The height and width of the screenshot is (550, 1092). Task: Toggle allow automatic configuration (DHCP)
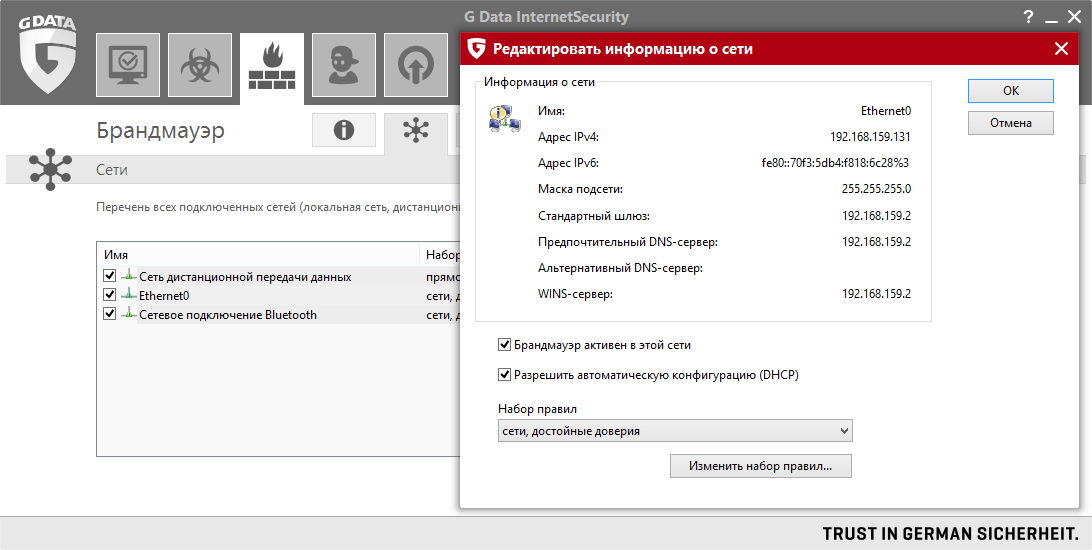point(505,375)
